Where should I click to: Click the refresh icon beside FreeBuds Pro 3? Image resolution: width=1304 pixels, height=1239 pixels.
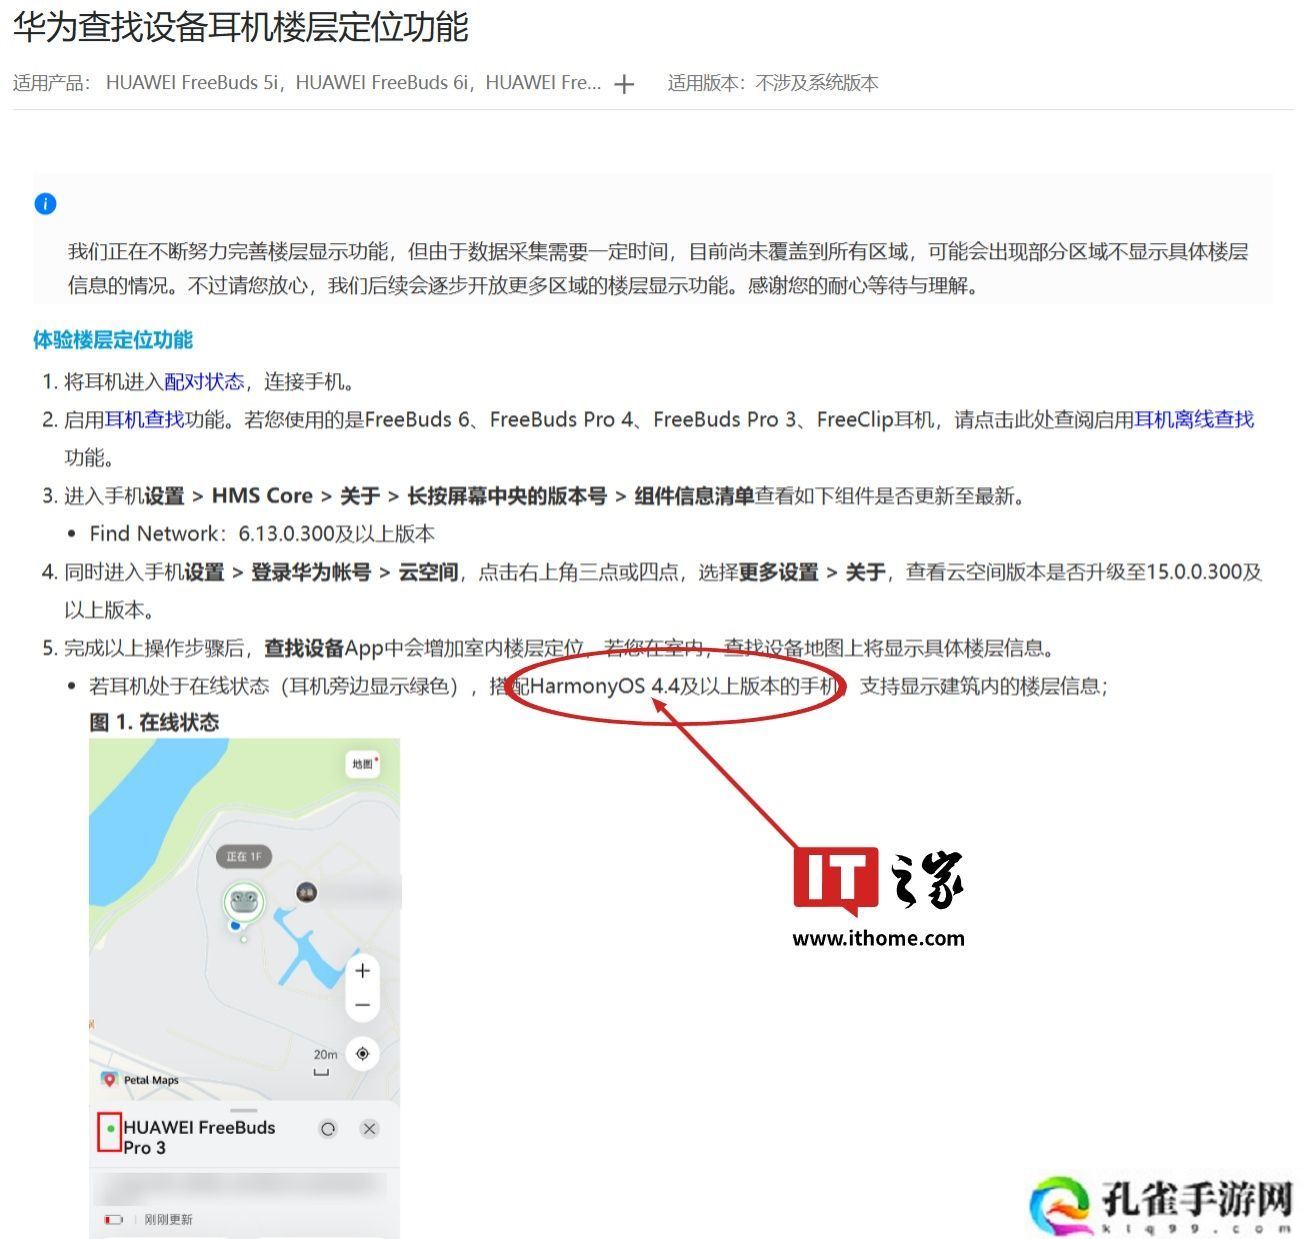(x=328, y=1129)
